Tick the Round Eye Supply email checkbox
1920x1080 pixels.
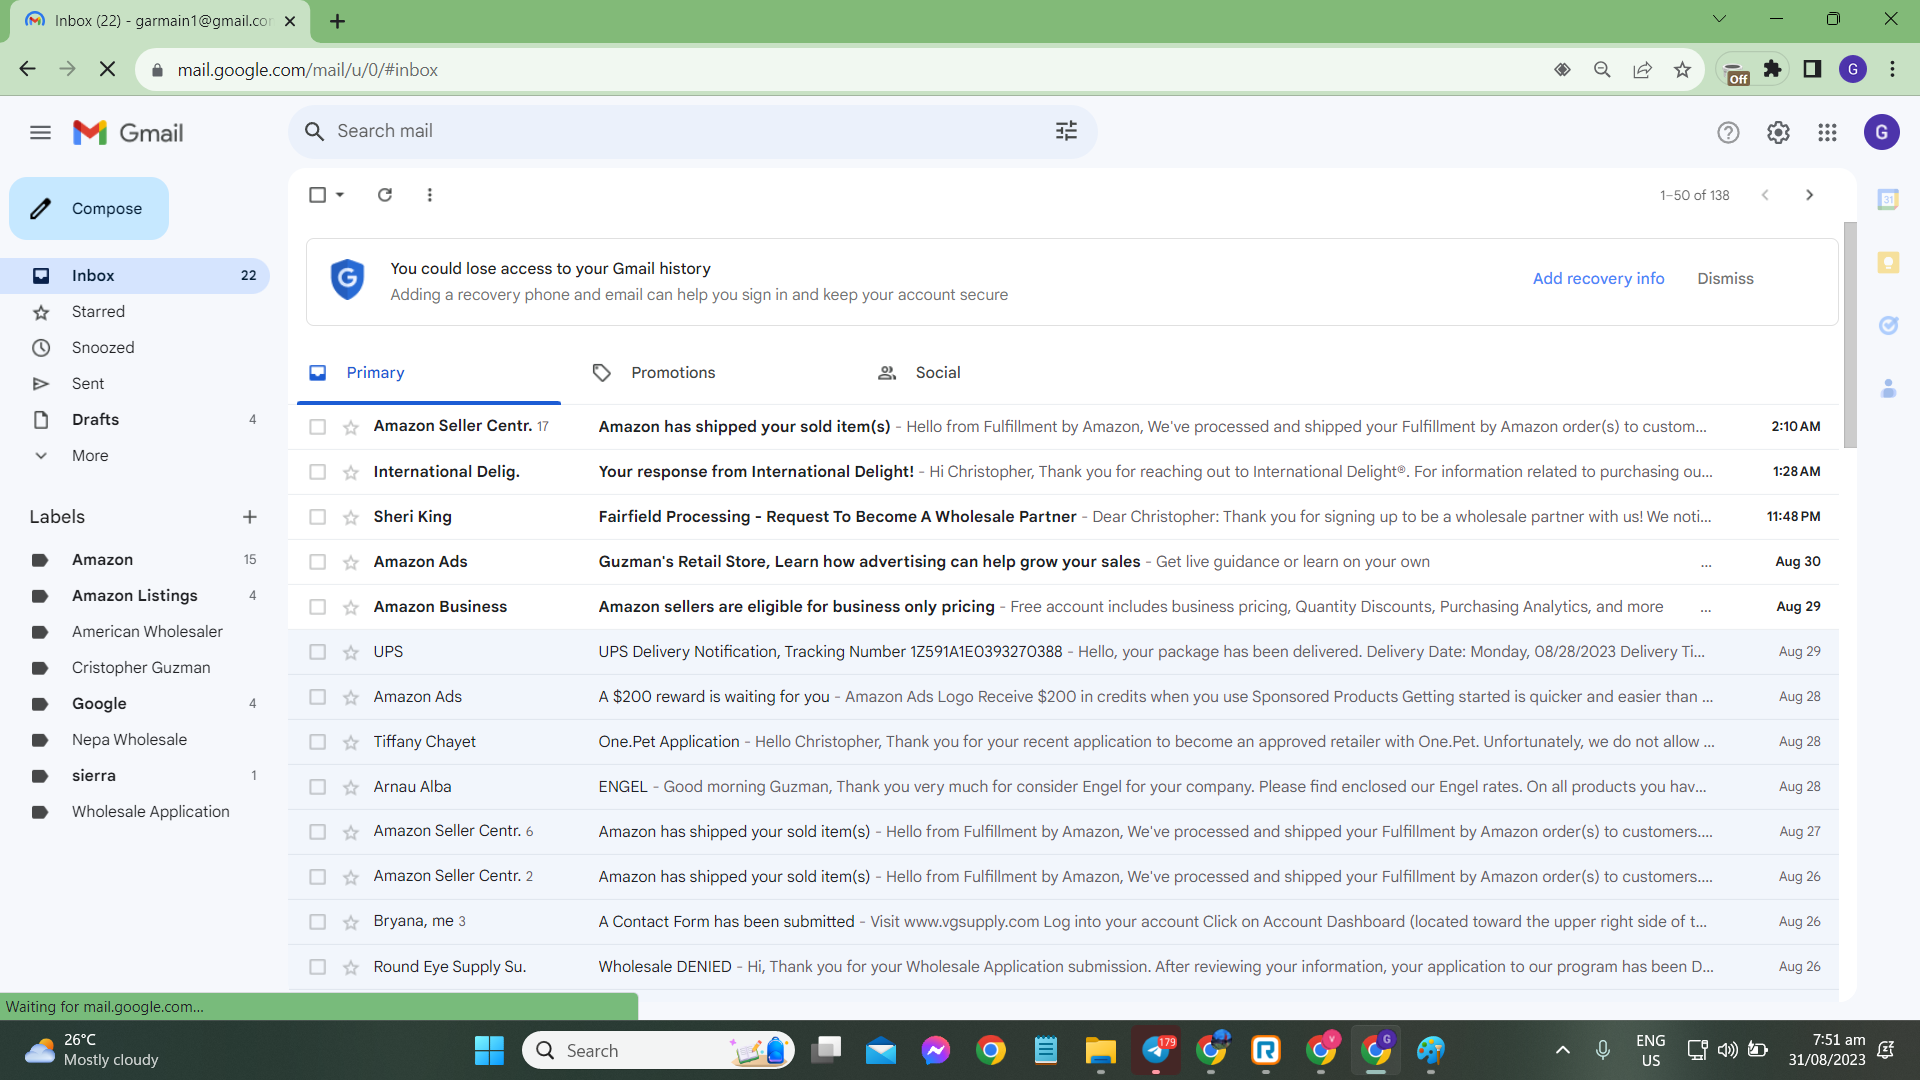coord(317,967)
